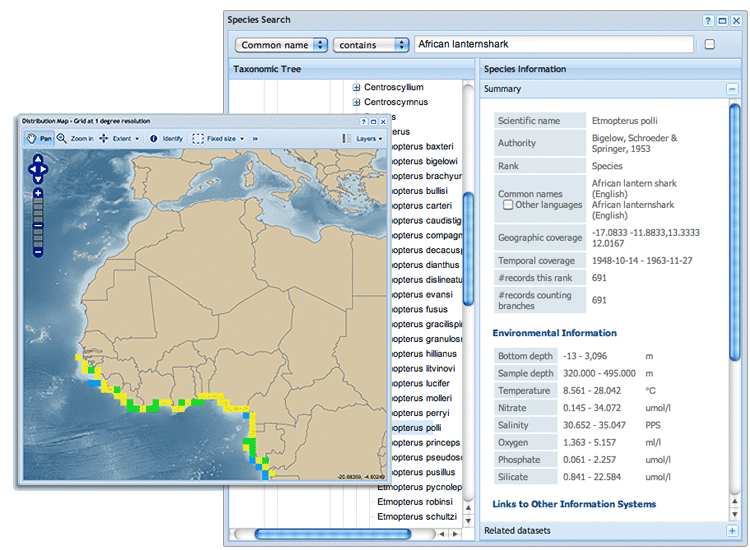Toggle Other languages checkbox

tap(508, 205)
